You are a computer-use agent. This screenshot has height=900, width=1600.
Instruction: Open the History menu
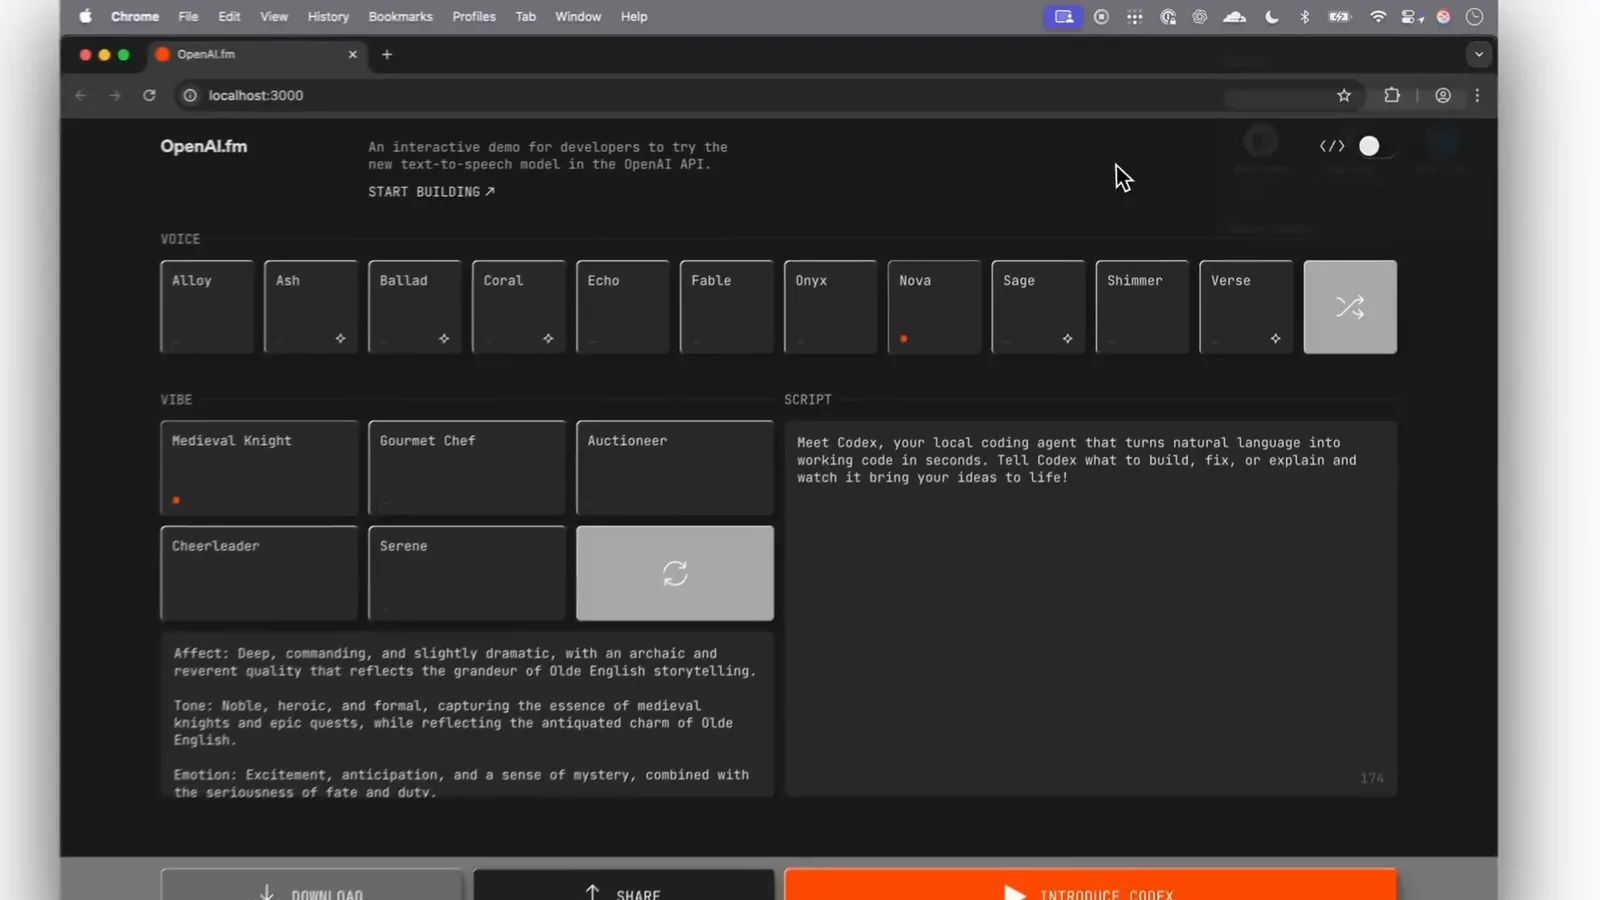(x=328, y=16)
